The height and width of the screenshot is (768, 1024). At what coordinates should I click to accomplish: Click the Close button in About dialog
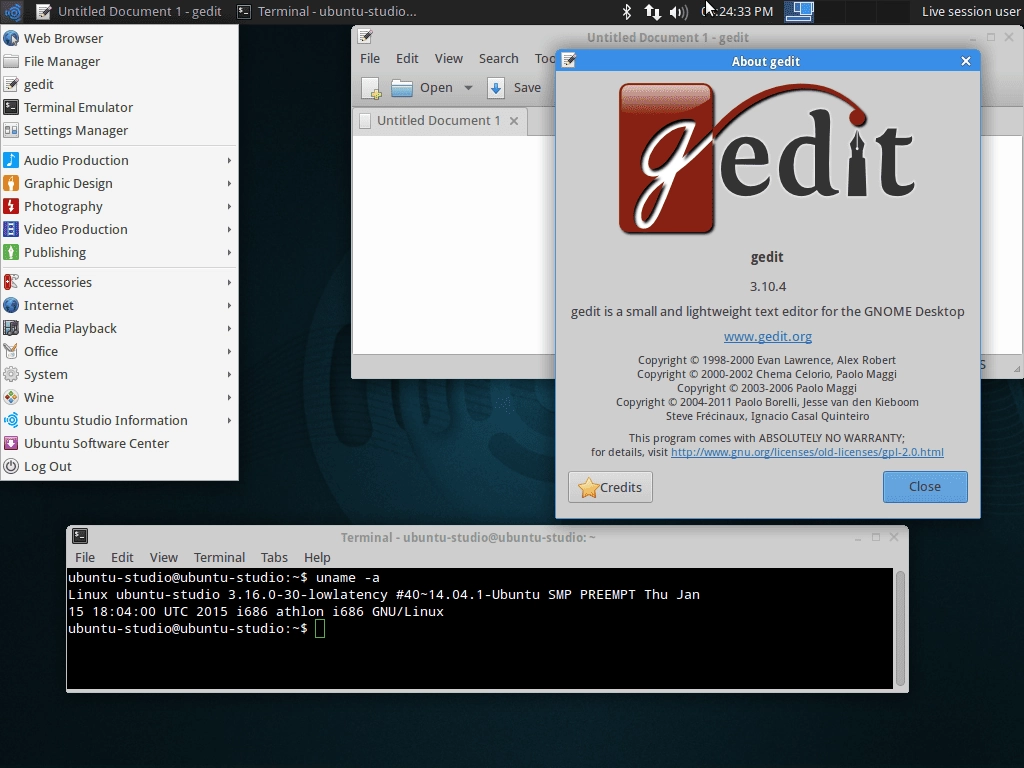coord(925,487)
